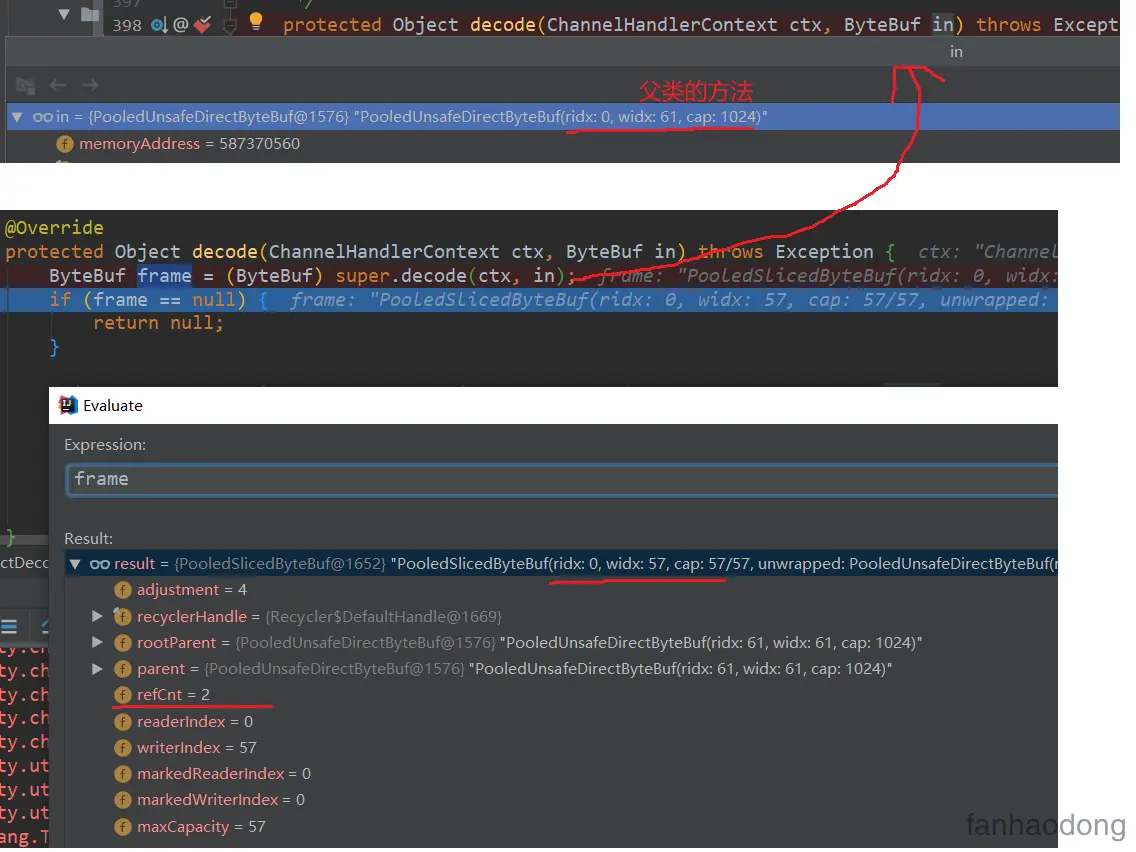
Task: Click the field icon beside 'parent ='
Action: coord(122,669)
